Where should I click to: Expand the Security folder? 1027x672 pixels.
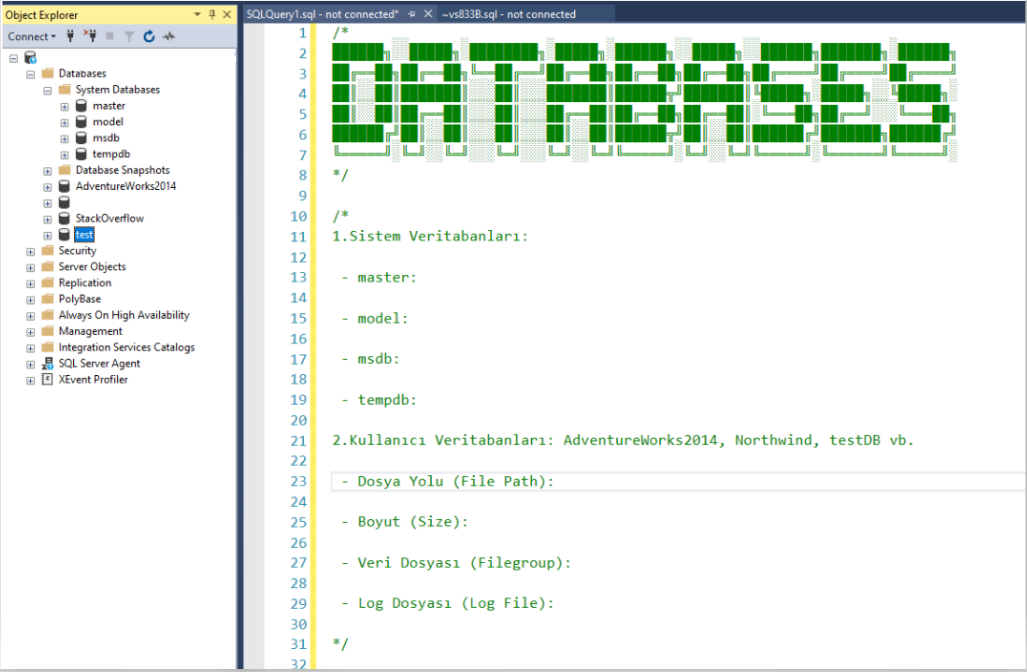(30, 250)
